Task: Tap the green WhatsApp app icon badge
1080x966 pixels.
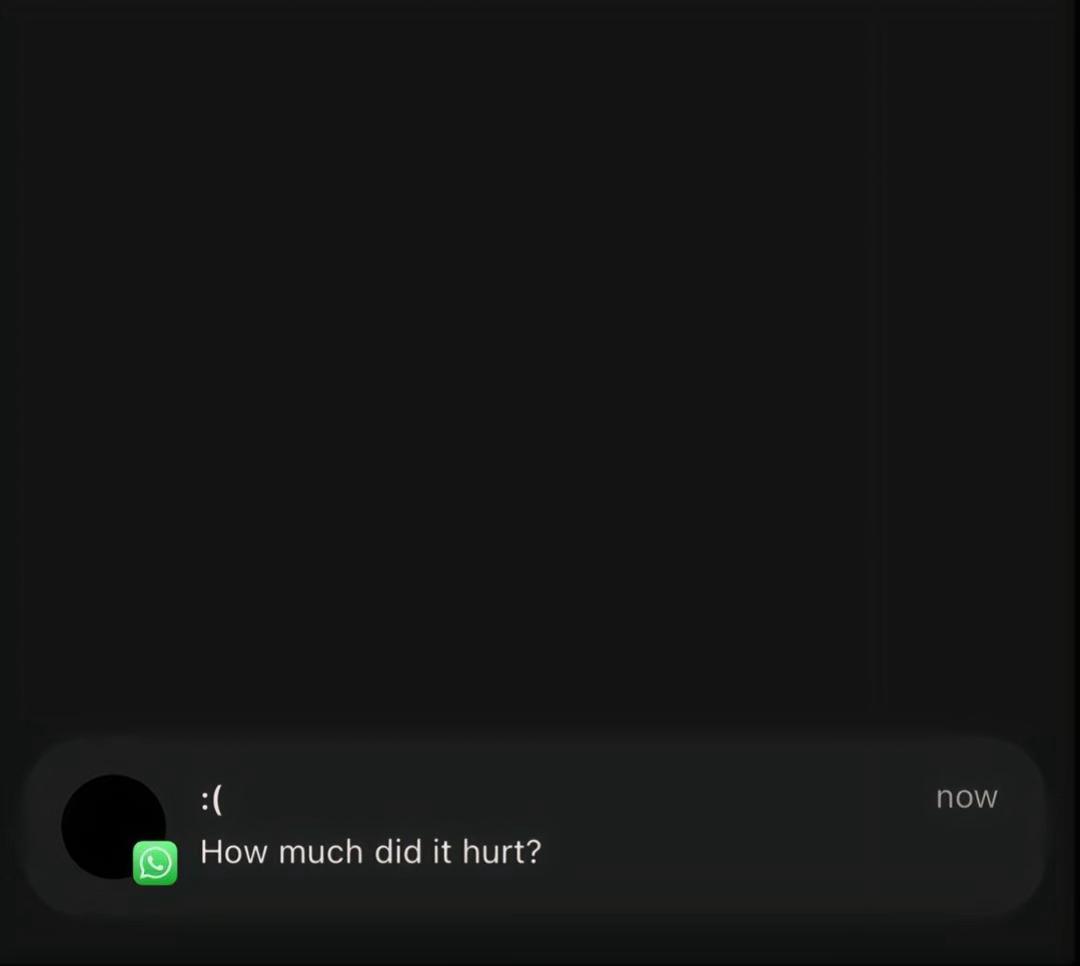Action: [x=155, y=863]
